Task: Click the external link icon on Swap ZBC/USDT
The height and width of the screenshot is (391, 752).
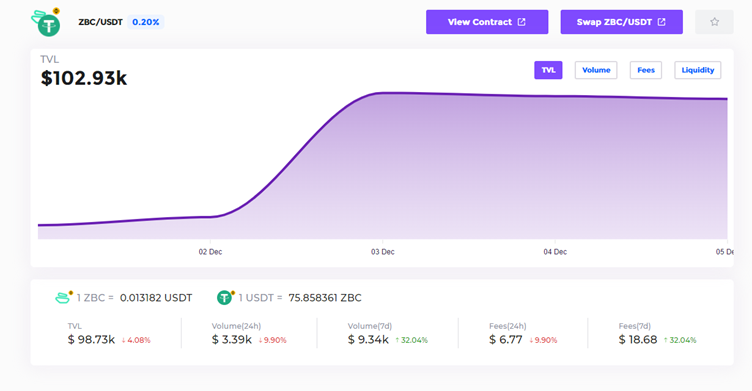Action: [661, 22]
